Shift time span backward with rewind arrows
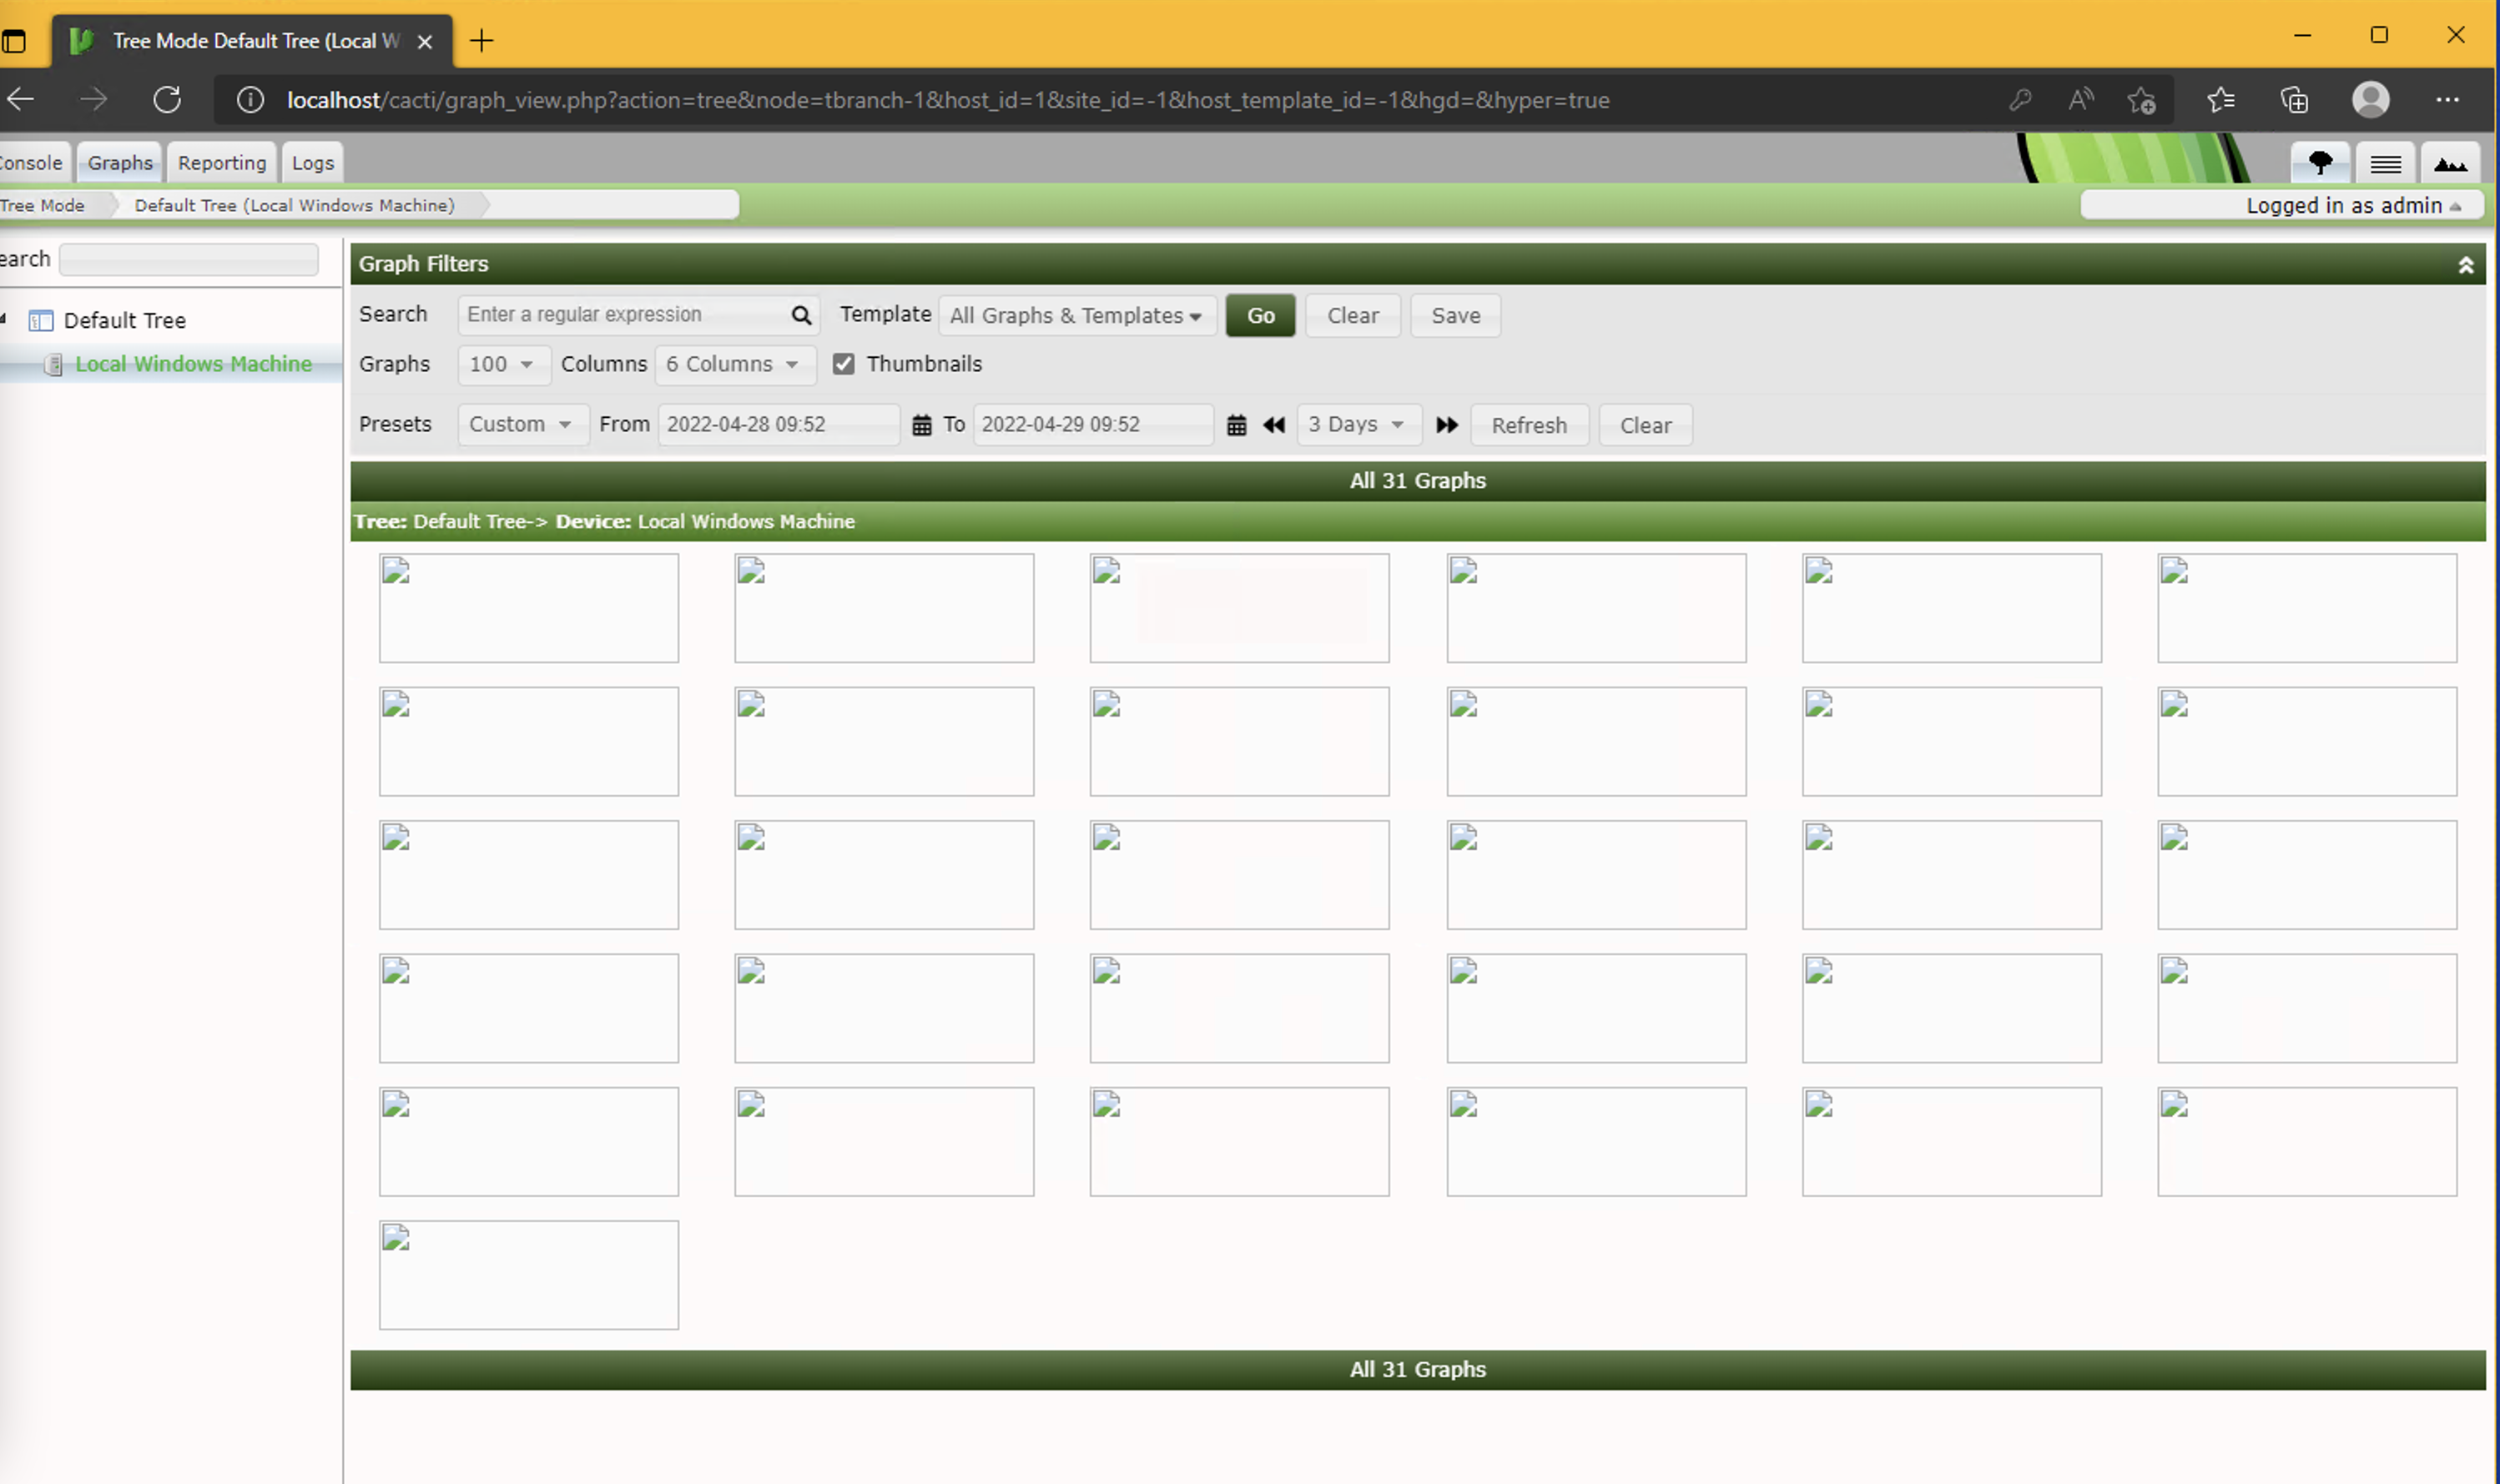Screen dimensions: 2500x1484 click(x=1273, y=425)
